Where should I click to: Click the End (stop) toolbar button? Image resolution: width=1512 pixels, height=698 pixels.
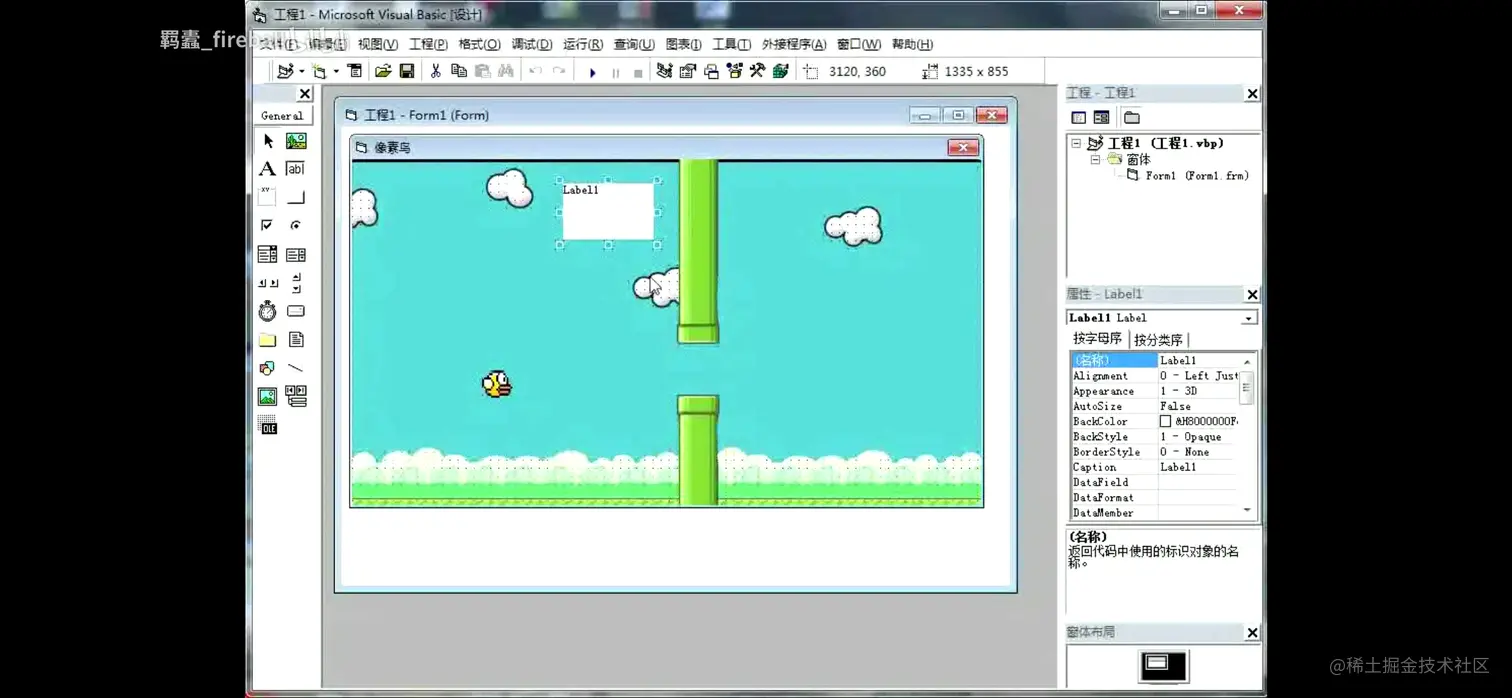(x=638, y=72)
